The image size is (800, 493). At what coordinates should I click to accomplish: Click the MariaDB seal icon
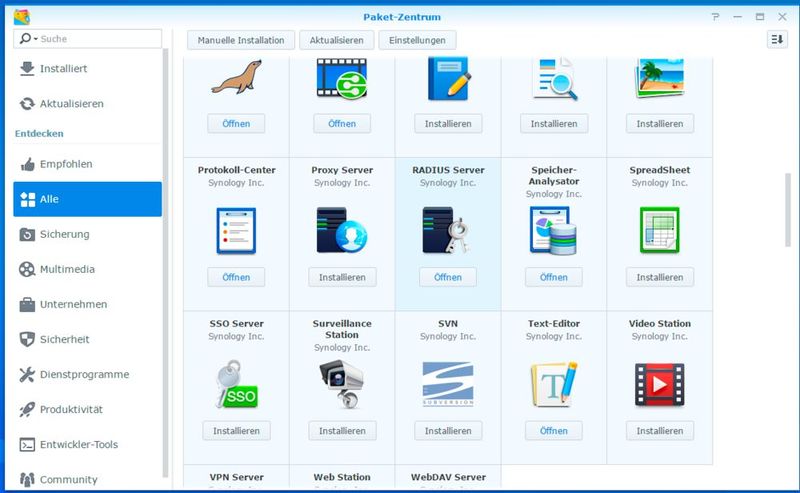click(236, 77)
